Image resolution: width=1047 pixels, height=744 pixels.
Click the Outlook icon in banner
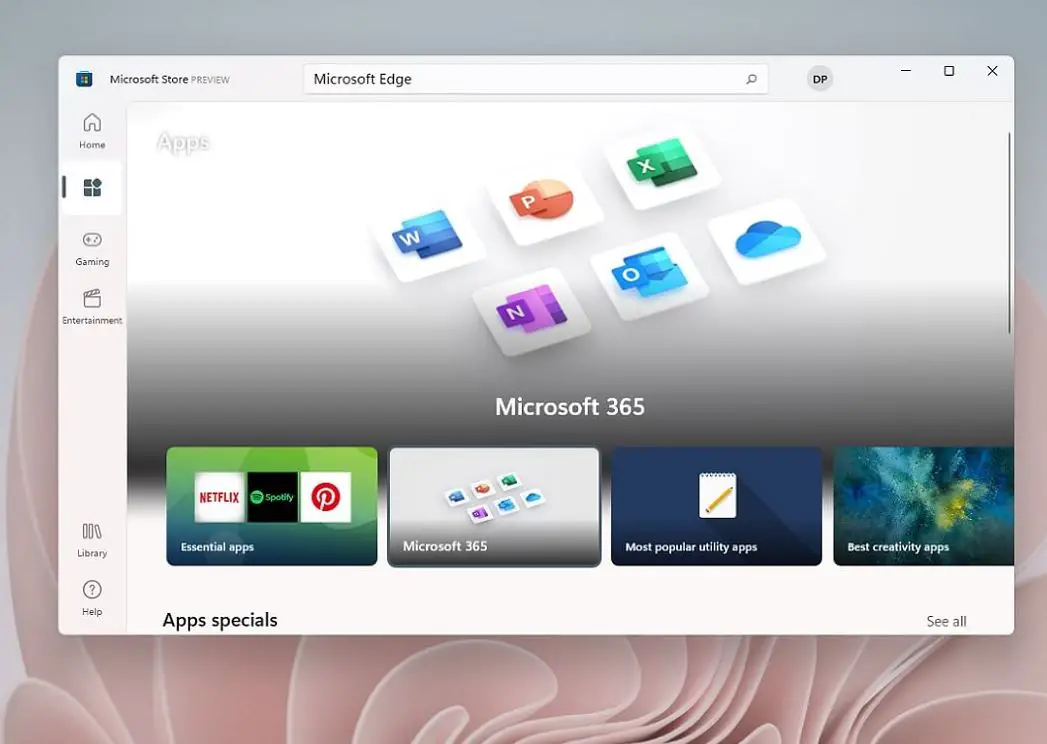[649, 272]
